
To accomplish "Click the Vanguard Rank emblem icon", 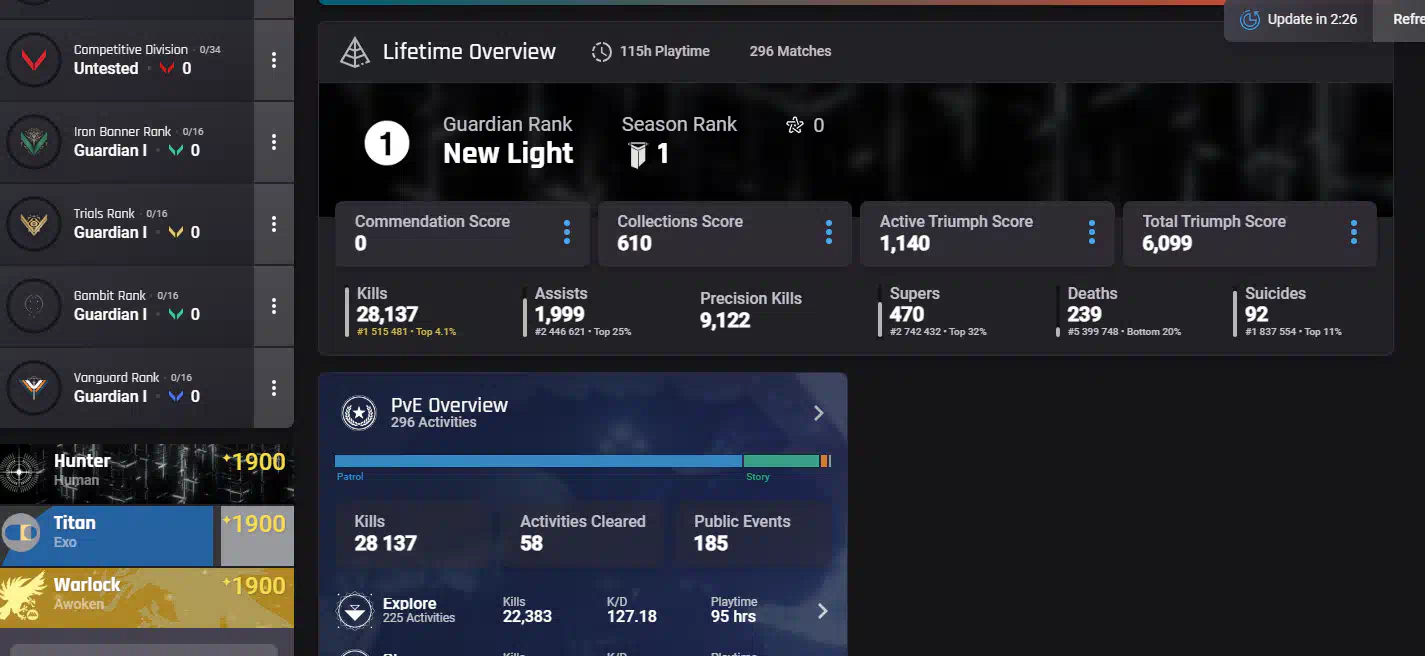I will click(x=34, y=388).
